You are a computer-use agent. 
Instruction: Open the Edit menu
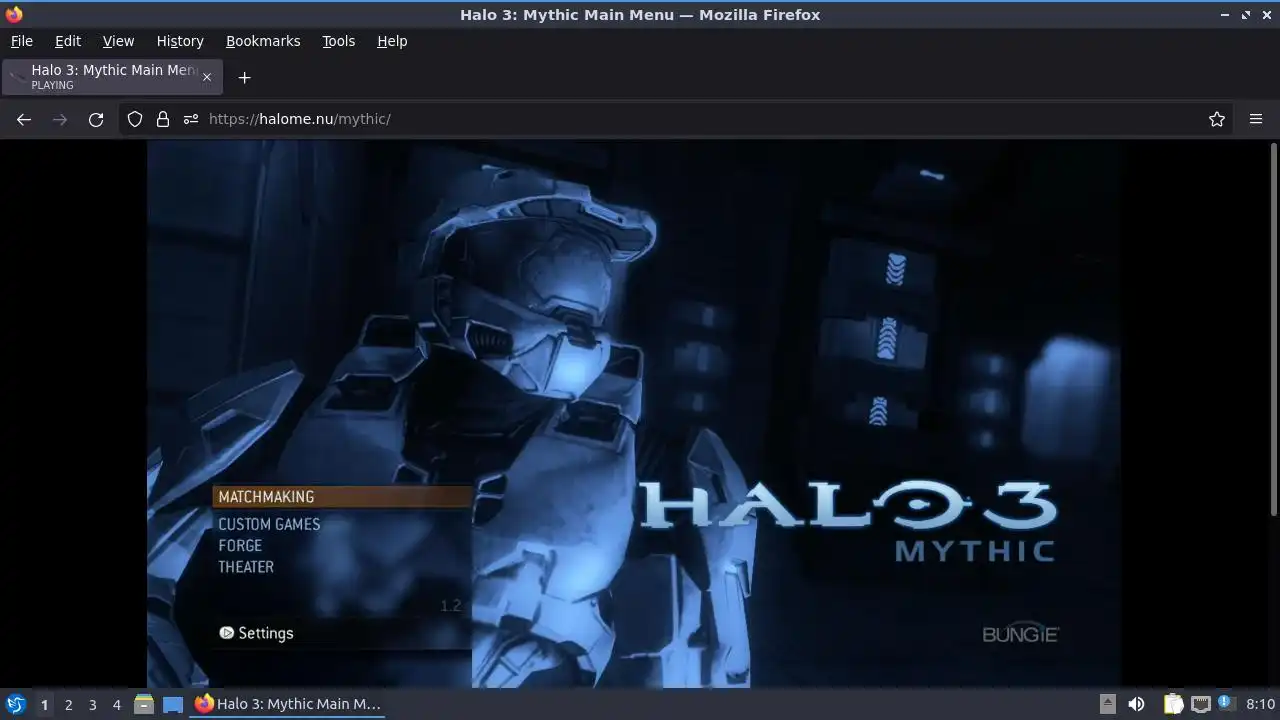click(68, 41)
